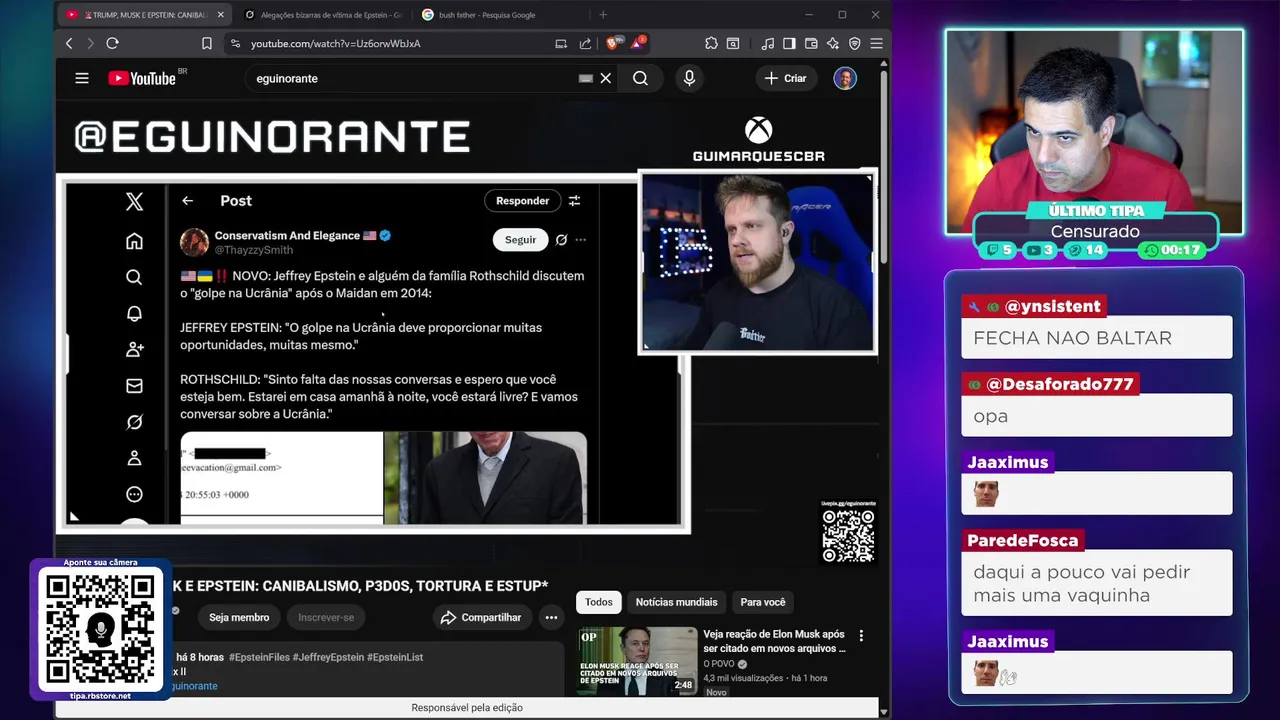Select the Para você filter chip
1280x720 pixels.
point(763,602)
